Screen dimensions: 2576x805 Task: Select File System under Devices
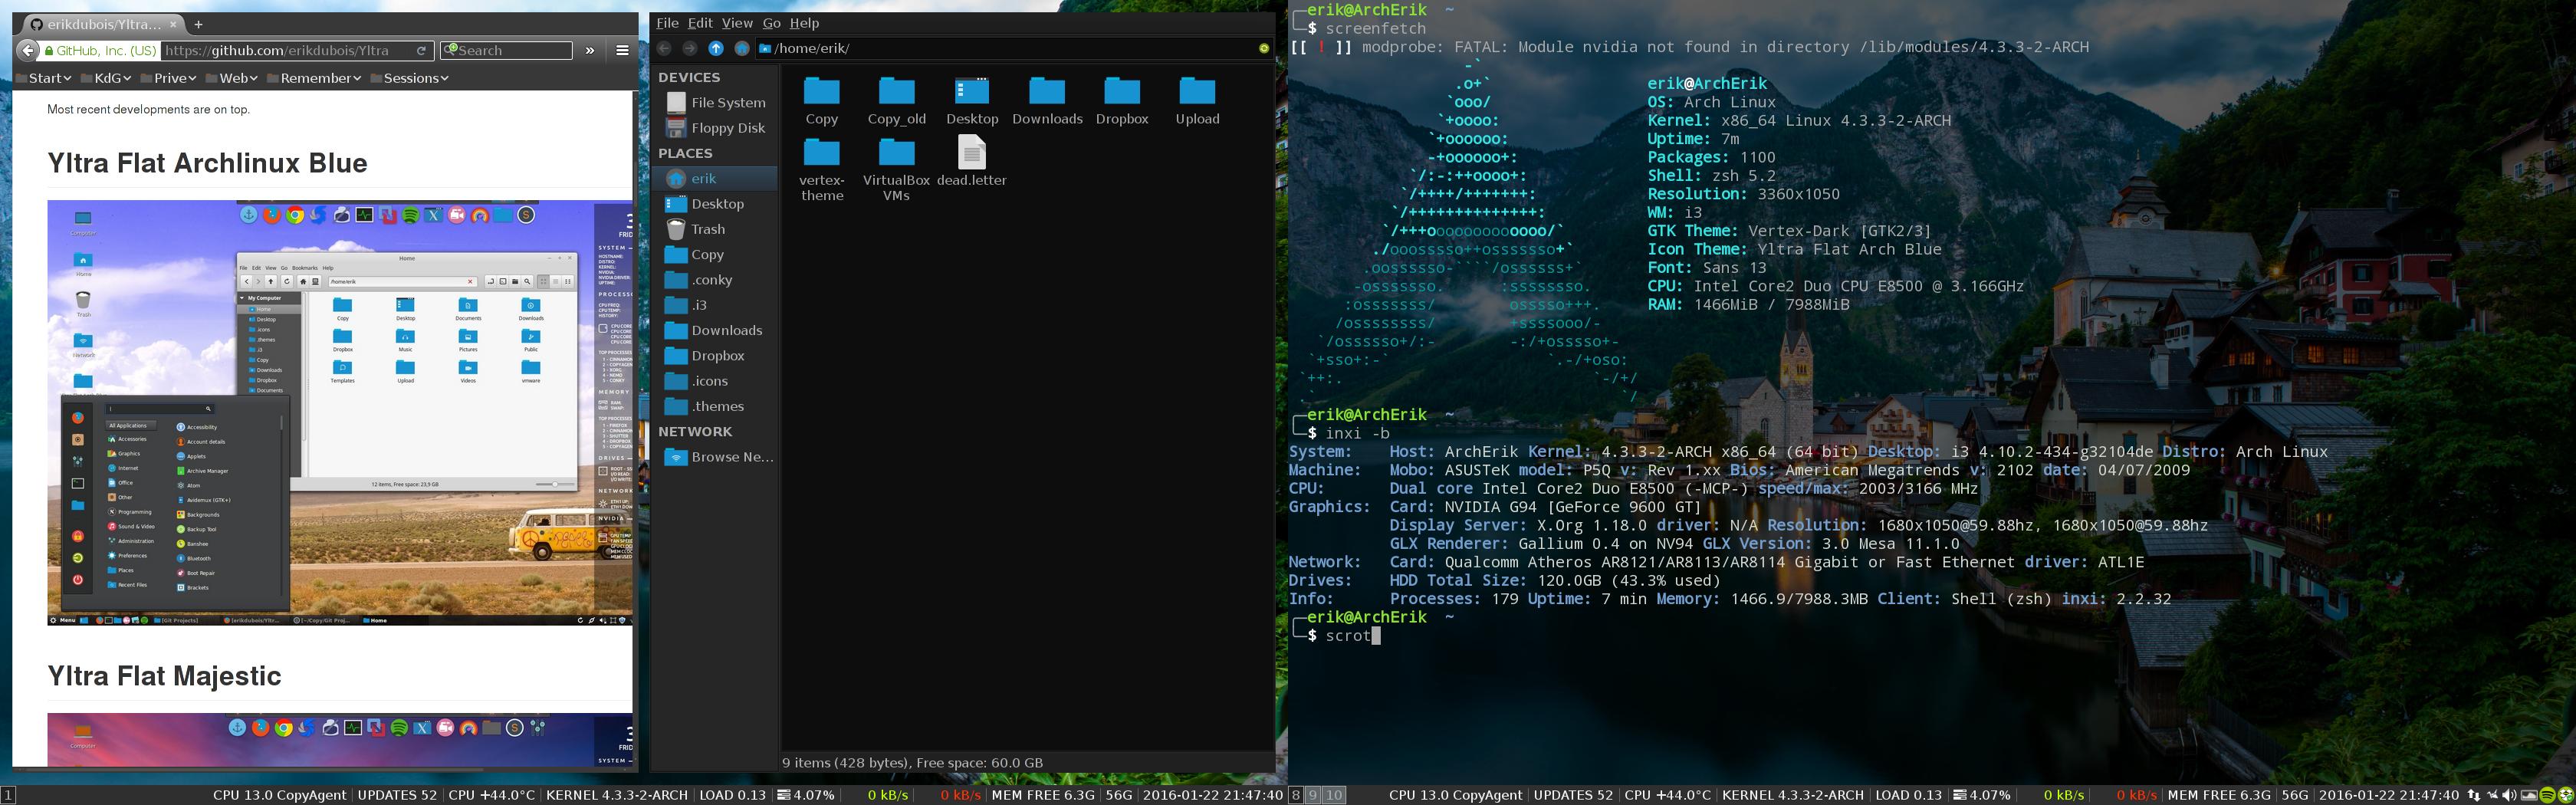coord(716,102)
